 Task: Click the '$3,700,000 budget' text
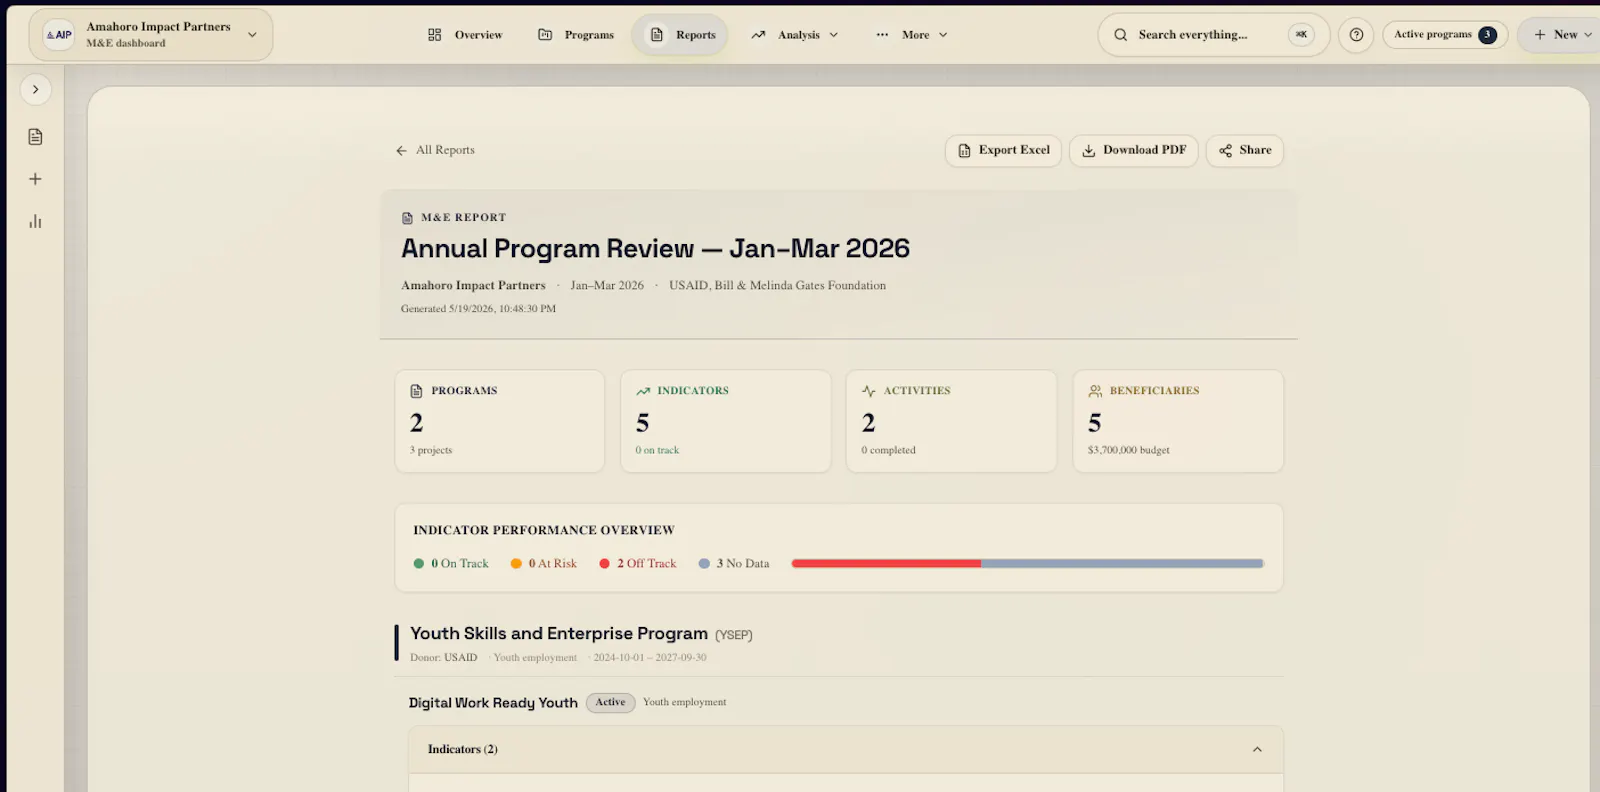[x=1128, y=451]
